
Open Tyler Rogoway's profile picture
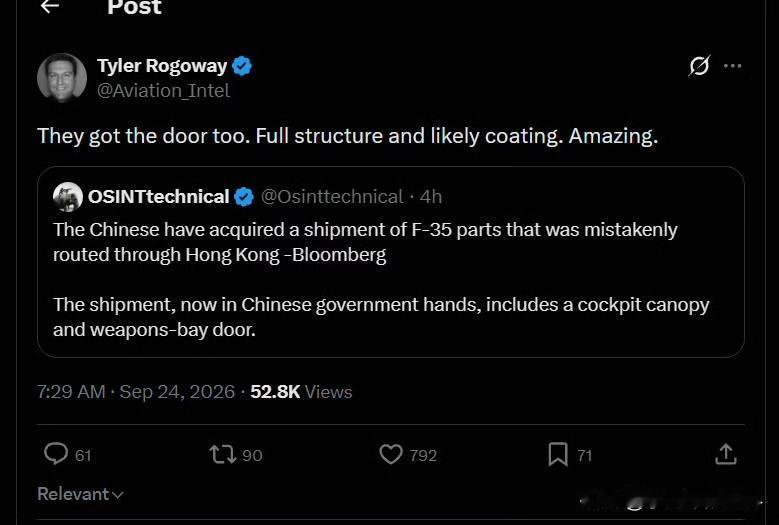(x=62, y=78)
